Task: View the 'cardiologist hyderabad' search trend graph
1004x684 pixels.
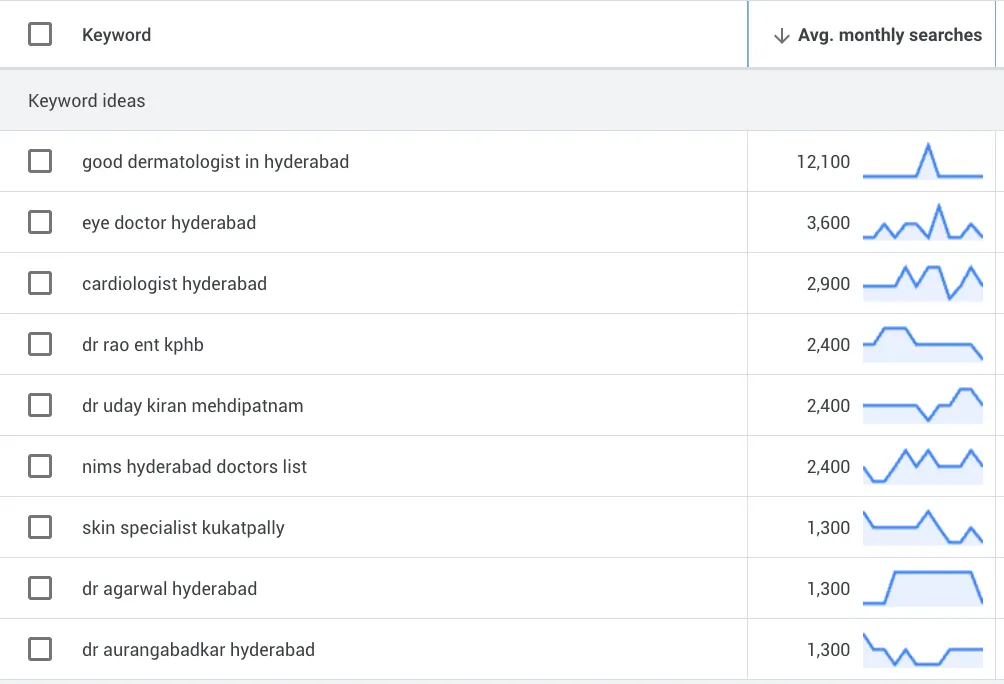Action: click(922, 283)
